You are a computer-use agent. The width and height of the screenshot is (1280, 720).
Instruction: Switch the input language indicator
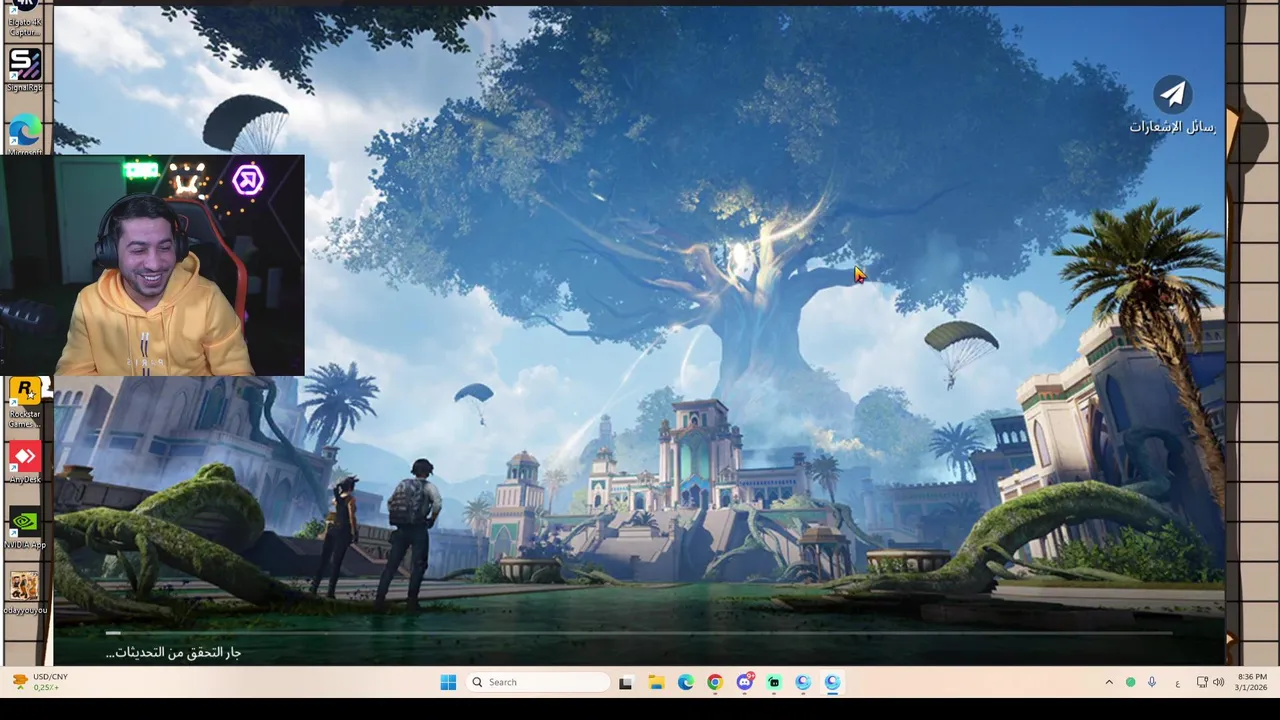(x=1177, y=683)
